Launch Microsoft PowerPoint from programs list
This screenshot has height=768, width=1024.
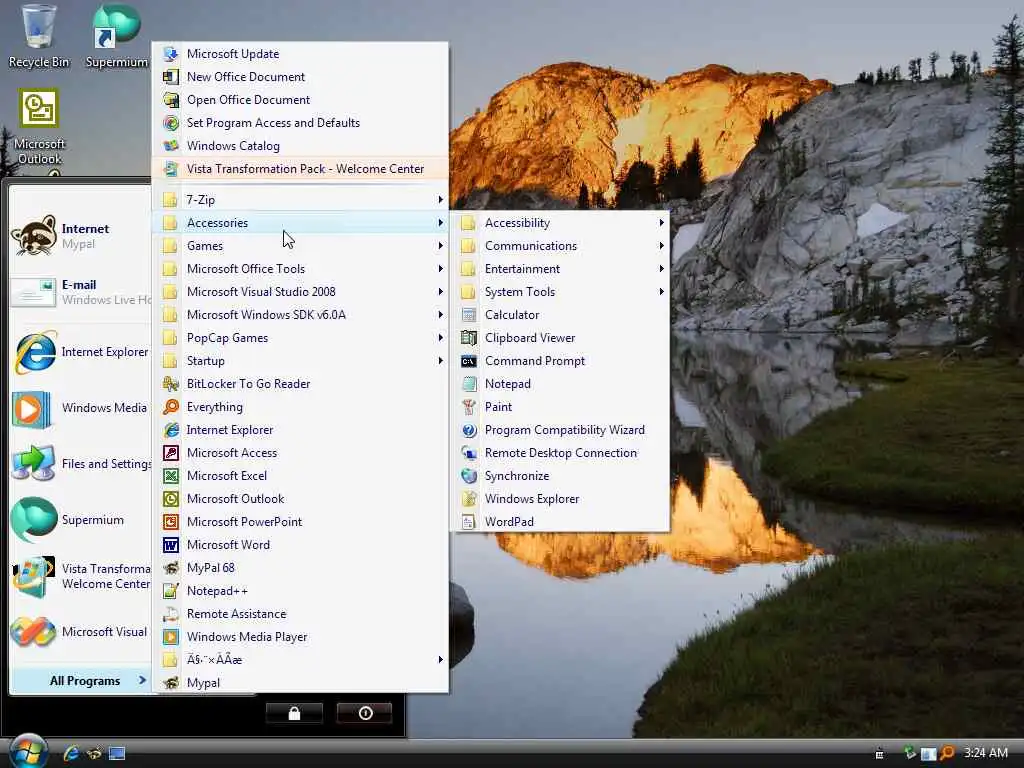pyautogui.click(x=300, y=522)
